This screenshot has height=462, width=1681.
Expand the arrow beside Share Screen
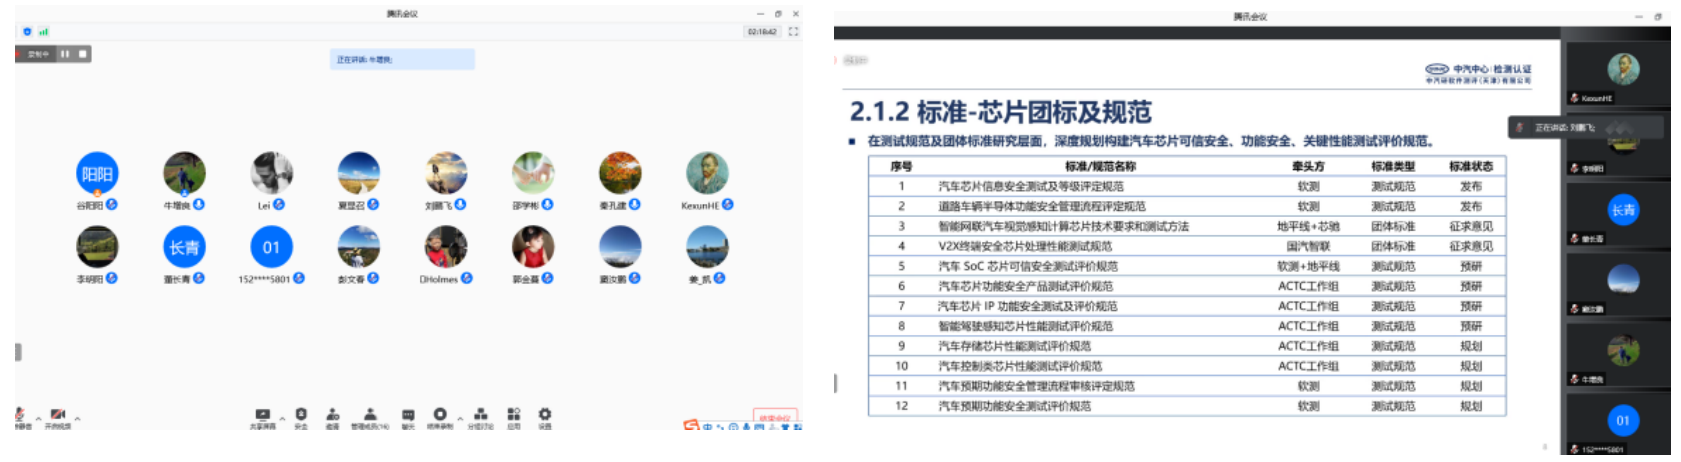282,419
